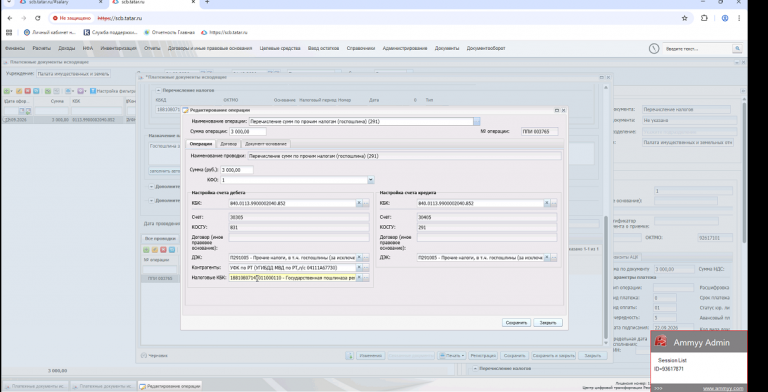
Task: Click the Не защищено site info chip
Action: 72,18
